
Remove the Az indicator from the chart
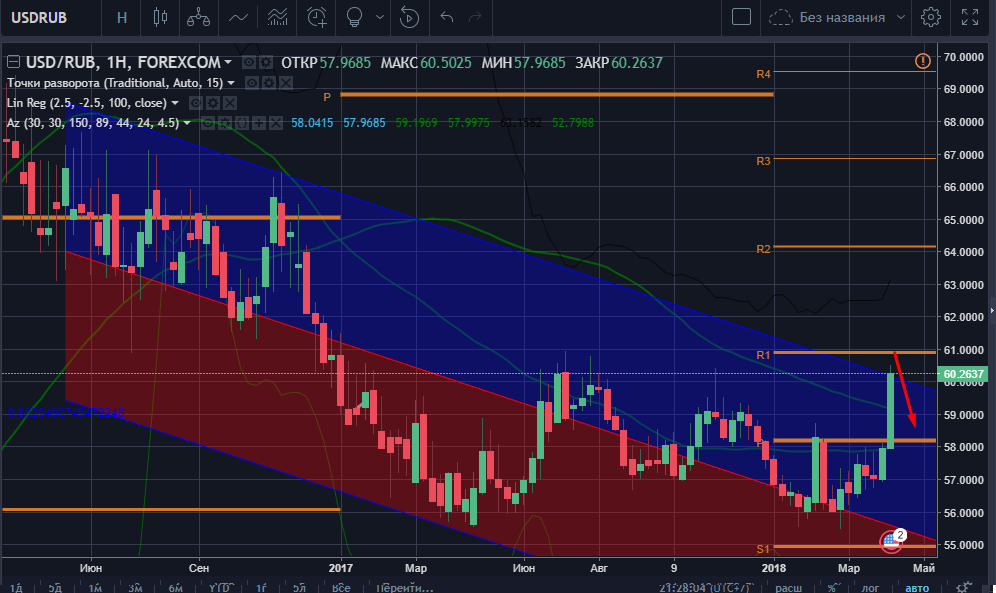coord(275,123)
